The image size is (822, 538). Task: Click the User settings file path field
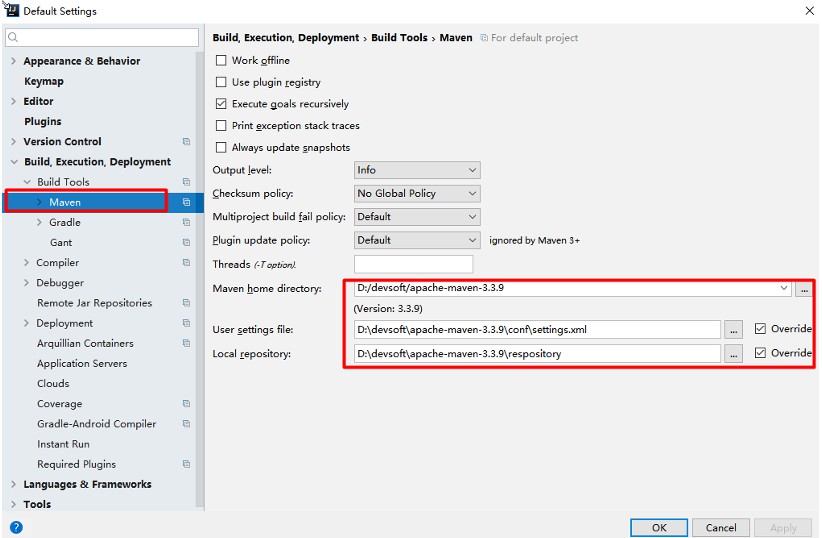point(537,329)
